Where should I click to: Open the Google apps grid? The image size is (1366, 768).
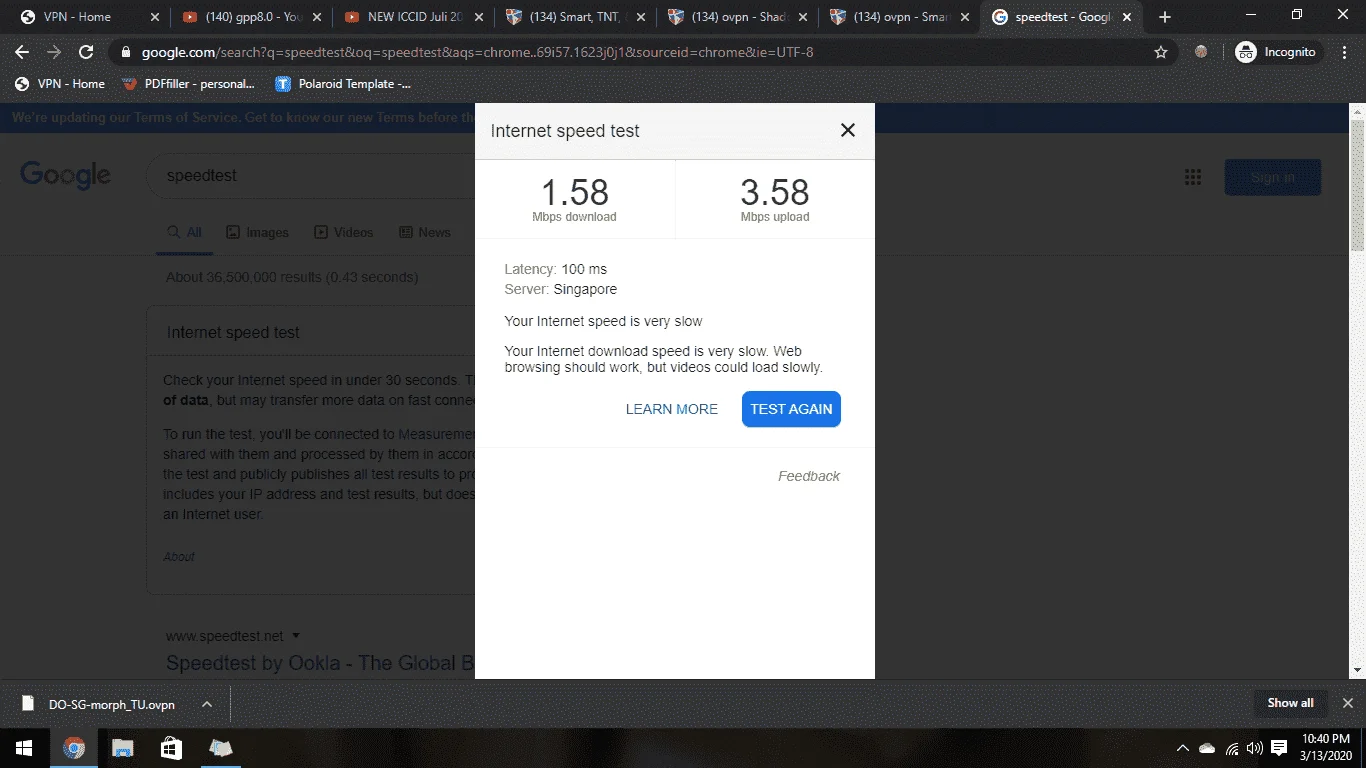pyautogui.click(x=1192, y=177)
